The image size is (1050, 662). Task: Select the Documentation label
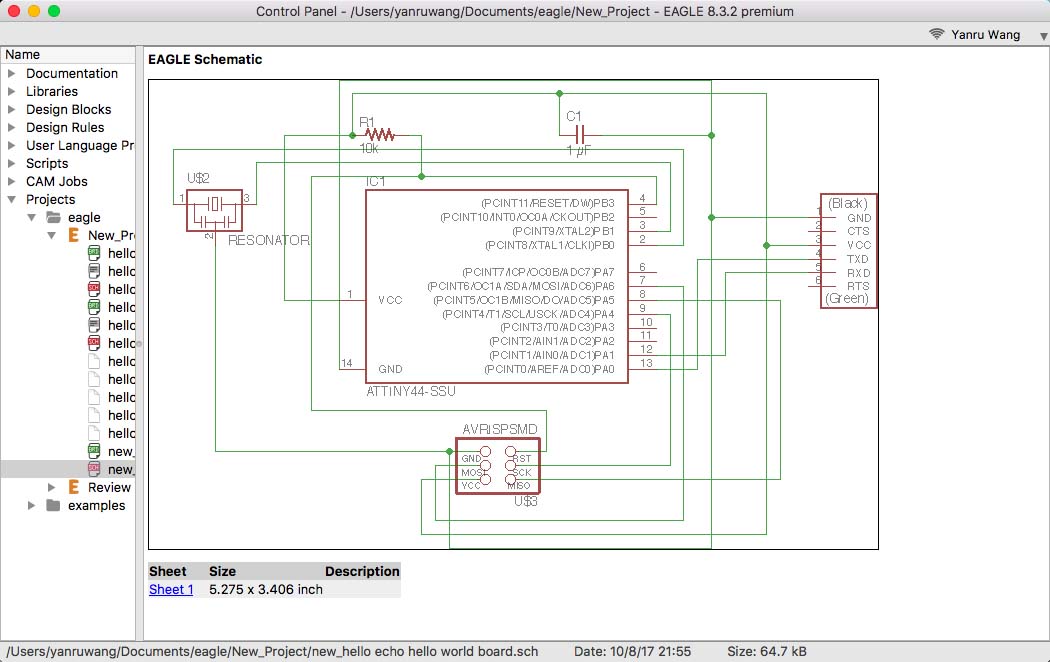point(72,74)
